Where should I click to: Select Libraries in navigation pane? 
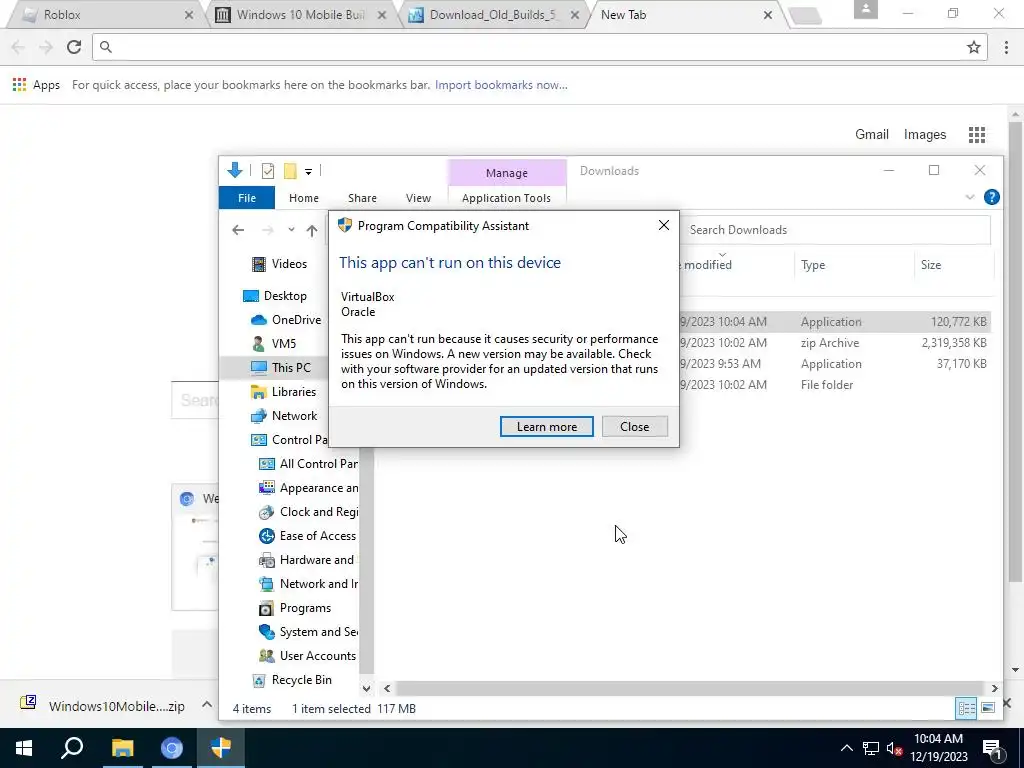tap(284, 392)
